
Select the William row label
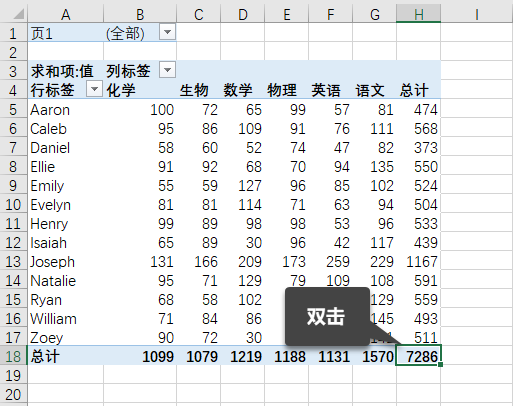coord(66,319)
